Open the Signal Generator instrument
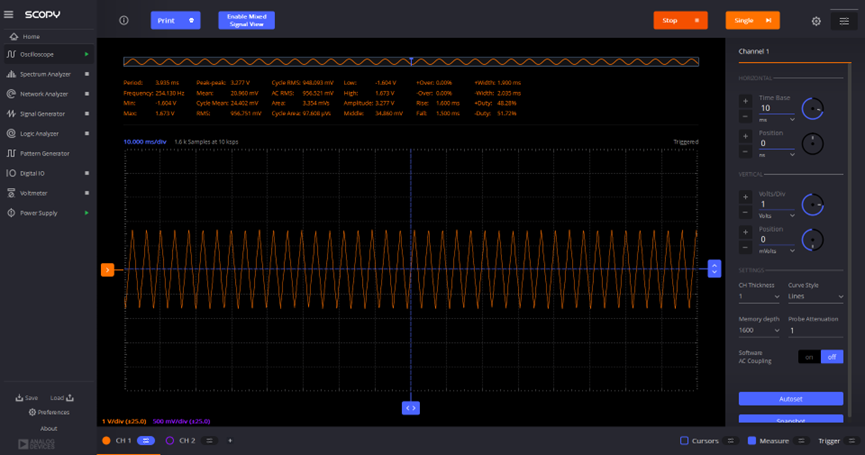The height and width of the screenshot is (455, 865). [36, 114]
